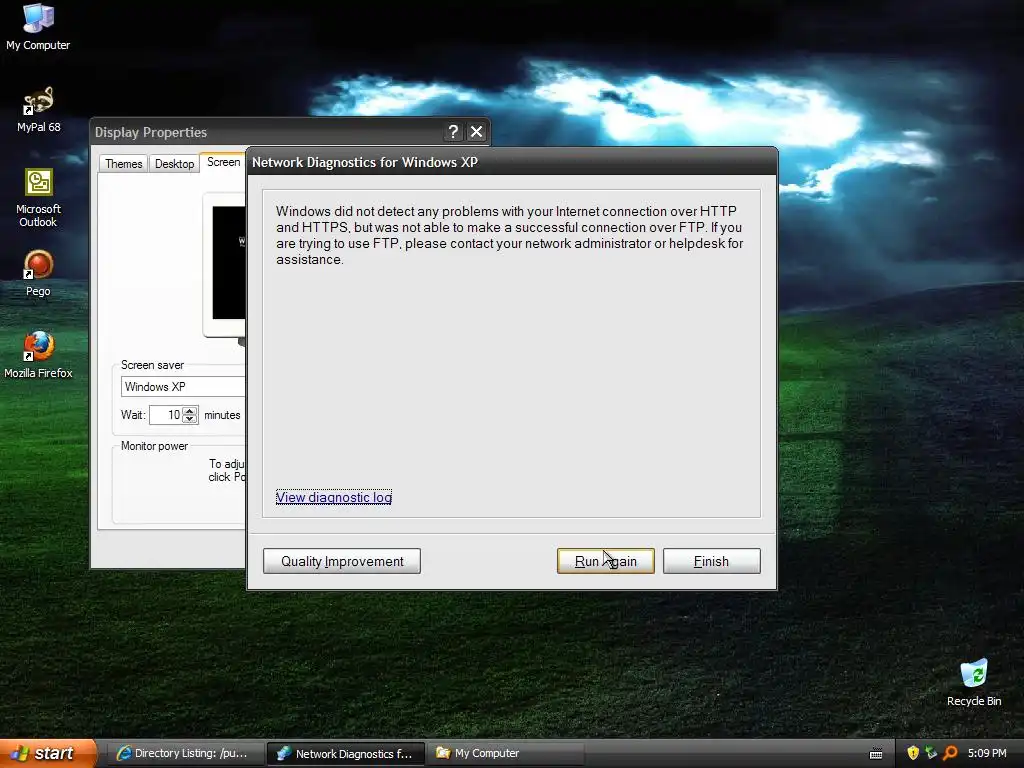The height and width of the screenshot is (768, 1024).
Task: Open the yellow security shield tray icon
Action: 912,753
